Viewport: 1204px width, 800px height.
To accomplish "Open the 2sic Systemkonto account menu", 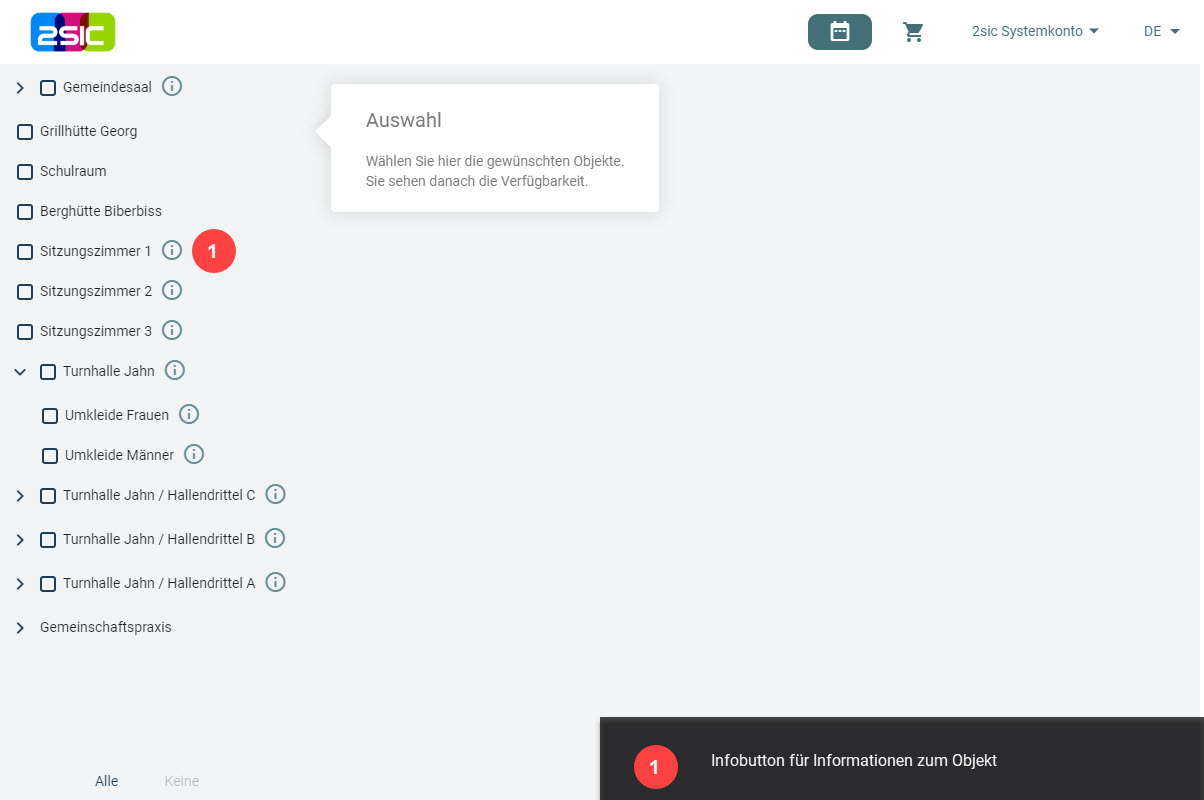I will [x=1035, y=31].
